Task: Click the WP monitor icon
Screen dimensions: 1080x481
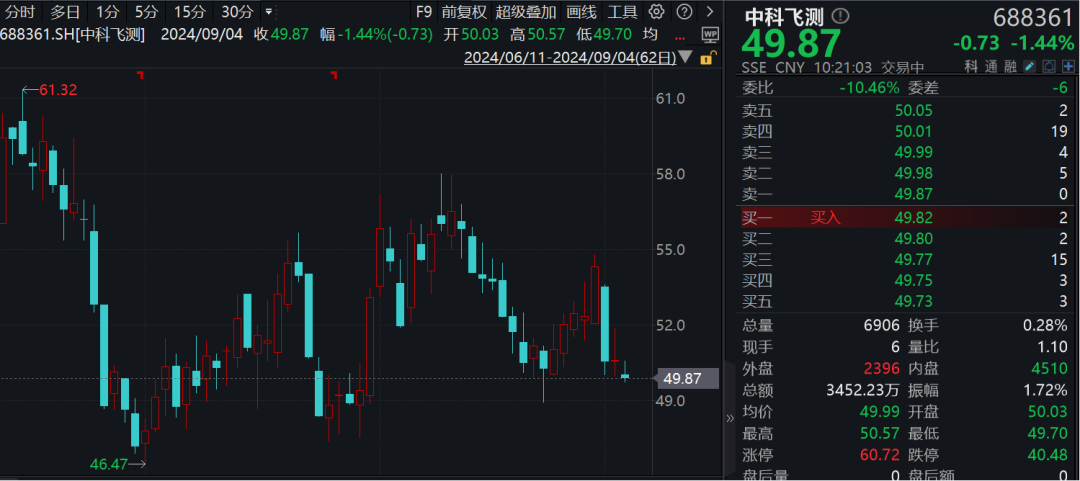Action: coord(709,34)
